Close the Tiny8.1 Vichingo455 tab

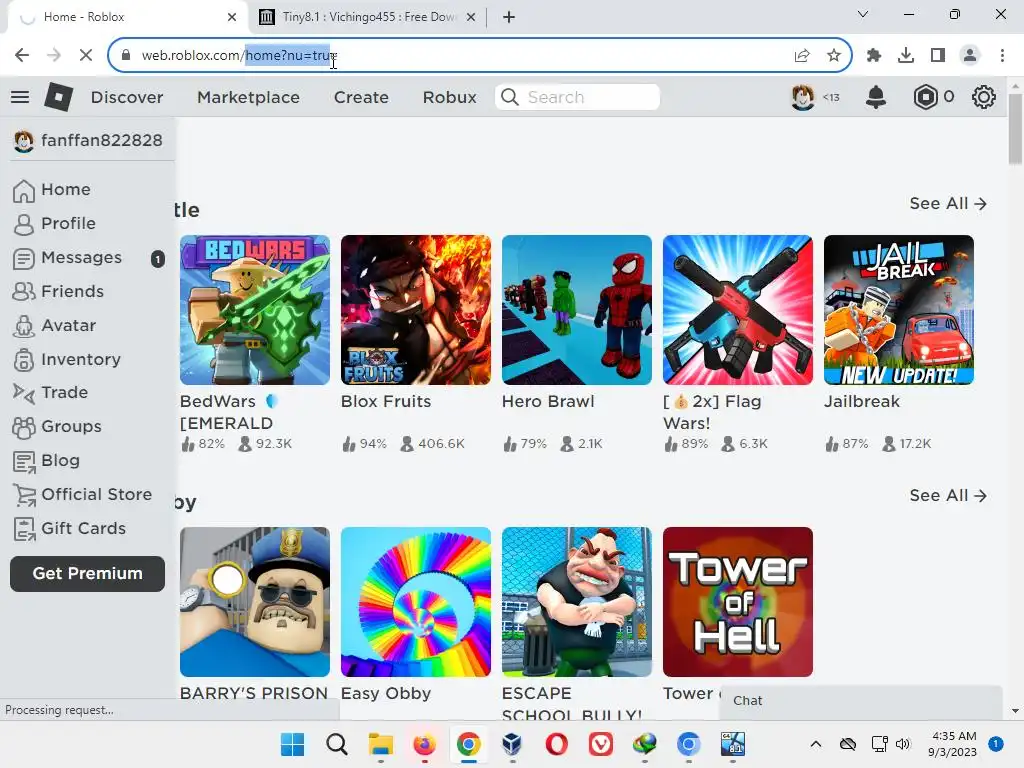471,17
